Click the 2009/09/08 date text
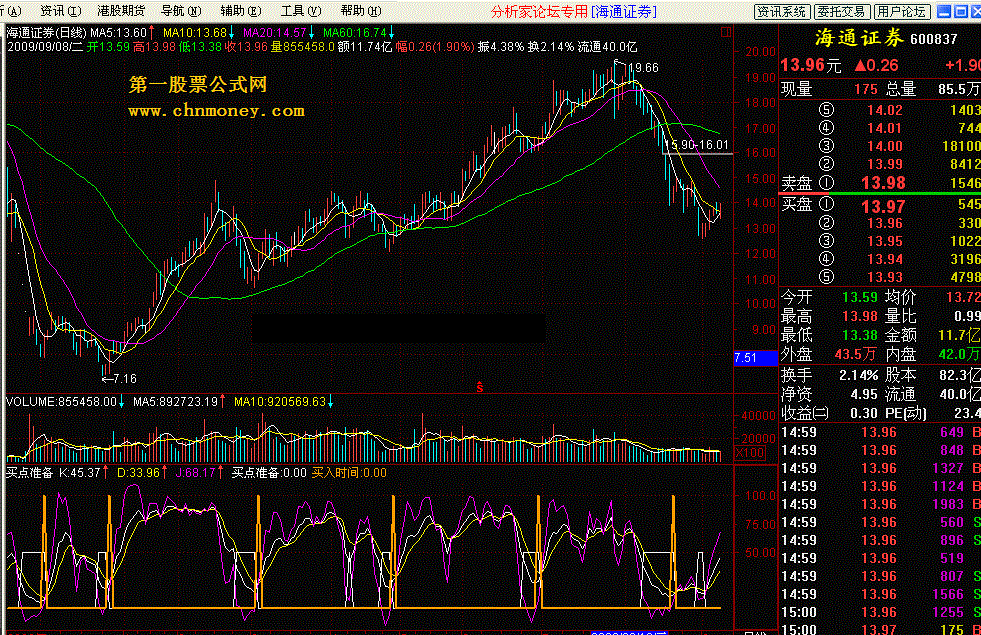The width and height of the screenshot is (981, 635). point(38,47)
